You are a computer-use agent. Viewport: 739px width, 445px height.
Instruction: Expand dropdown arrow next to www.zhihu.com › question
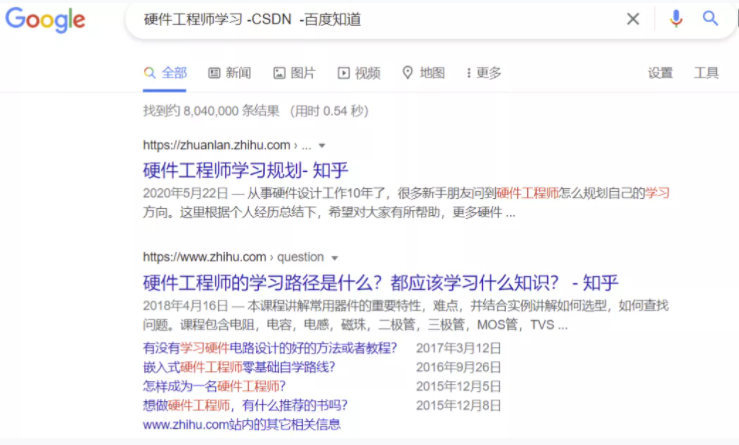[335, 258]
